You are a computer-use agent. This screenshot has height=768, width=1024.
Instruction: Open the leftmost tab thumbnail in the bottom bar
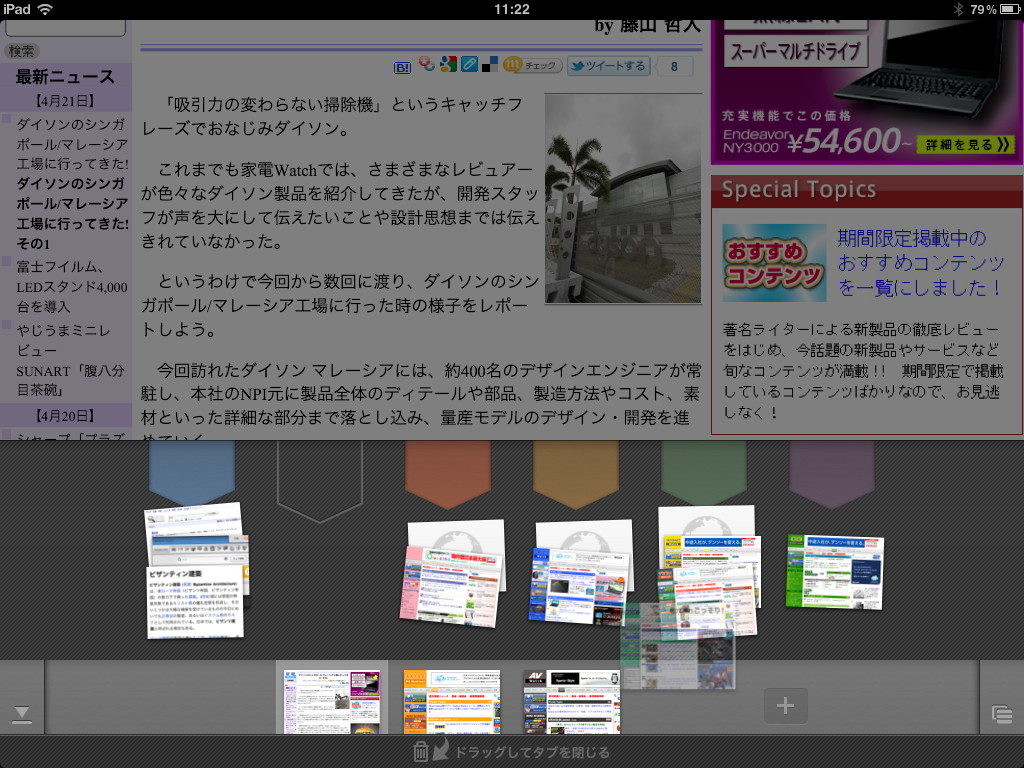tap(330, 702)
